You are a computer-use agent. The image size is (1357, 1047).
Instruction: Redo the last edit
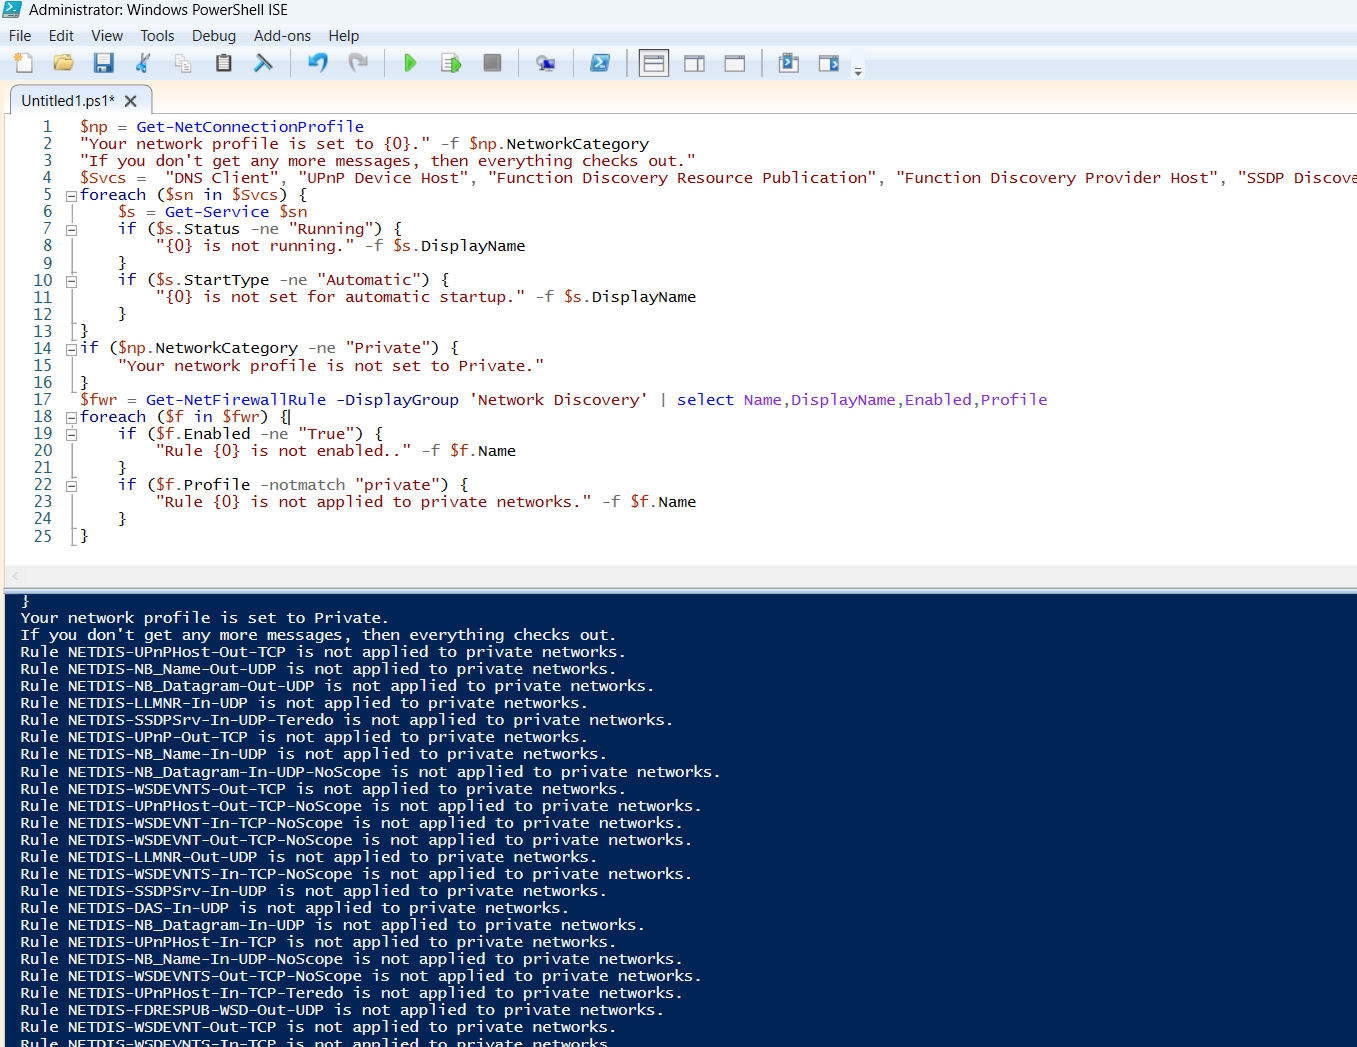(x=358, y=63)
